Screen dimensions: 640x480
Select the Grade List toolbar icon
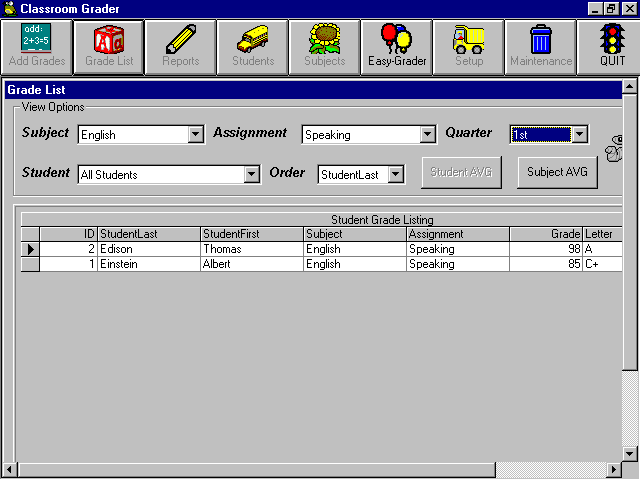(x=108, y=47)
